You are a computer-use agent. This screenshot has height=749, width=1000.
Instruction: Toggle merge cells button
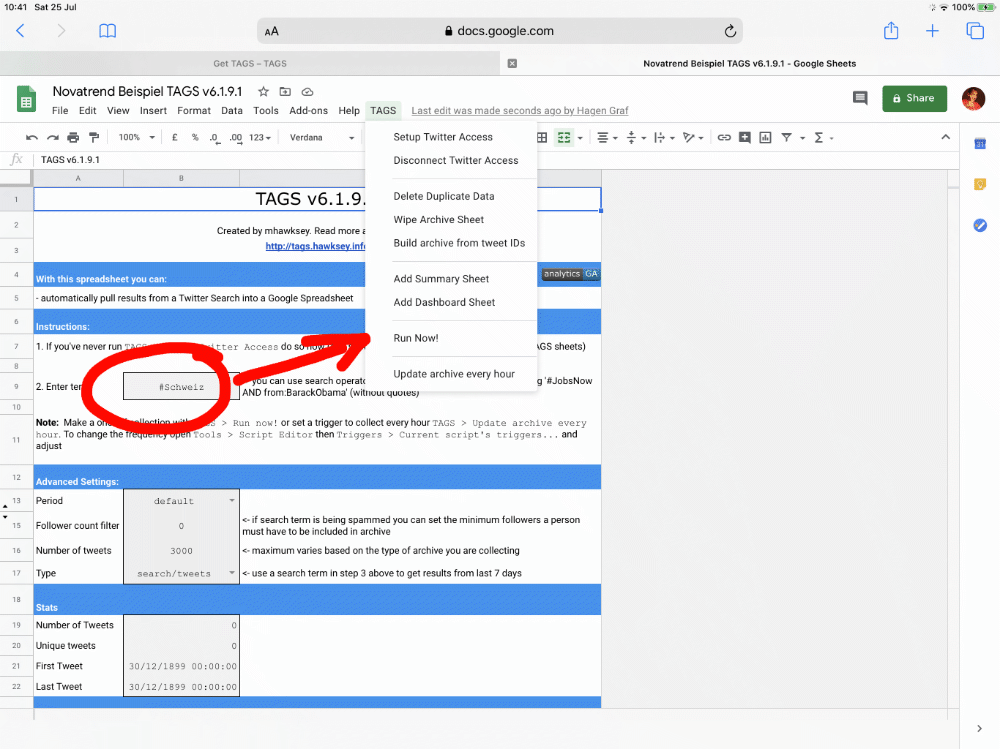pos(564,137)
